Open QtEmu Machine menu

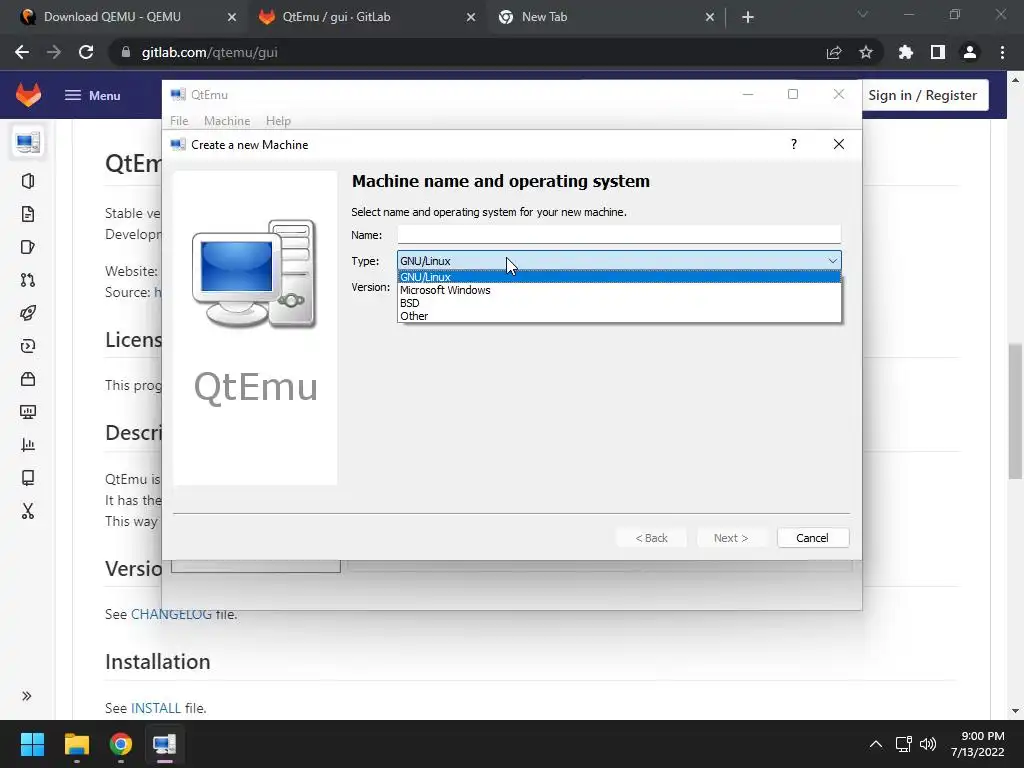tap(227, 121)
